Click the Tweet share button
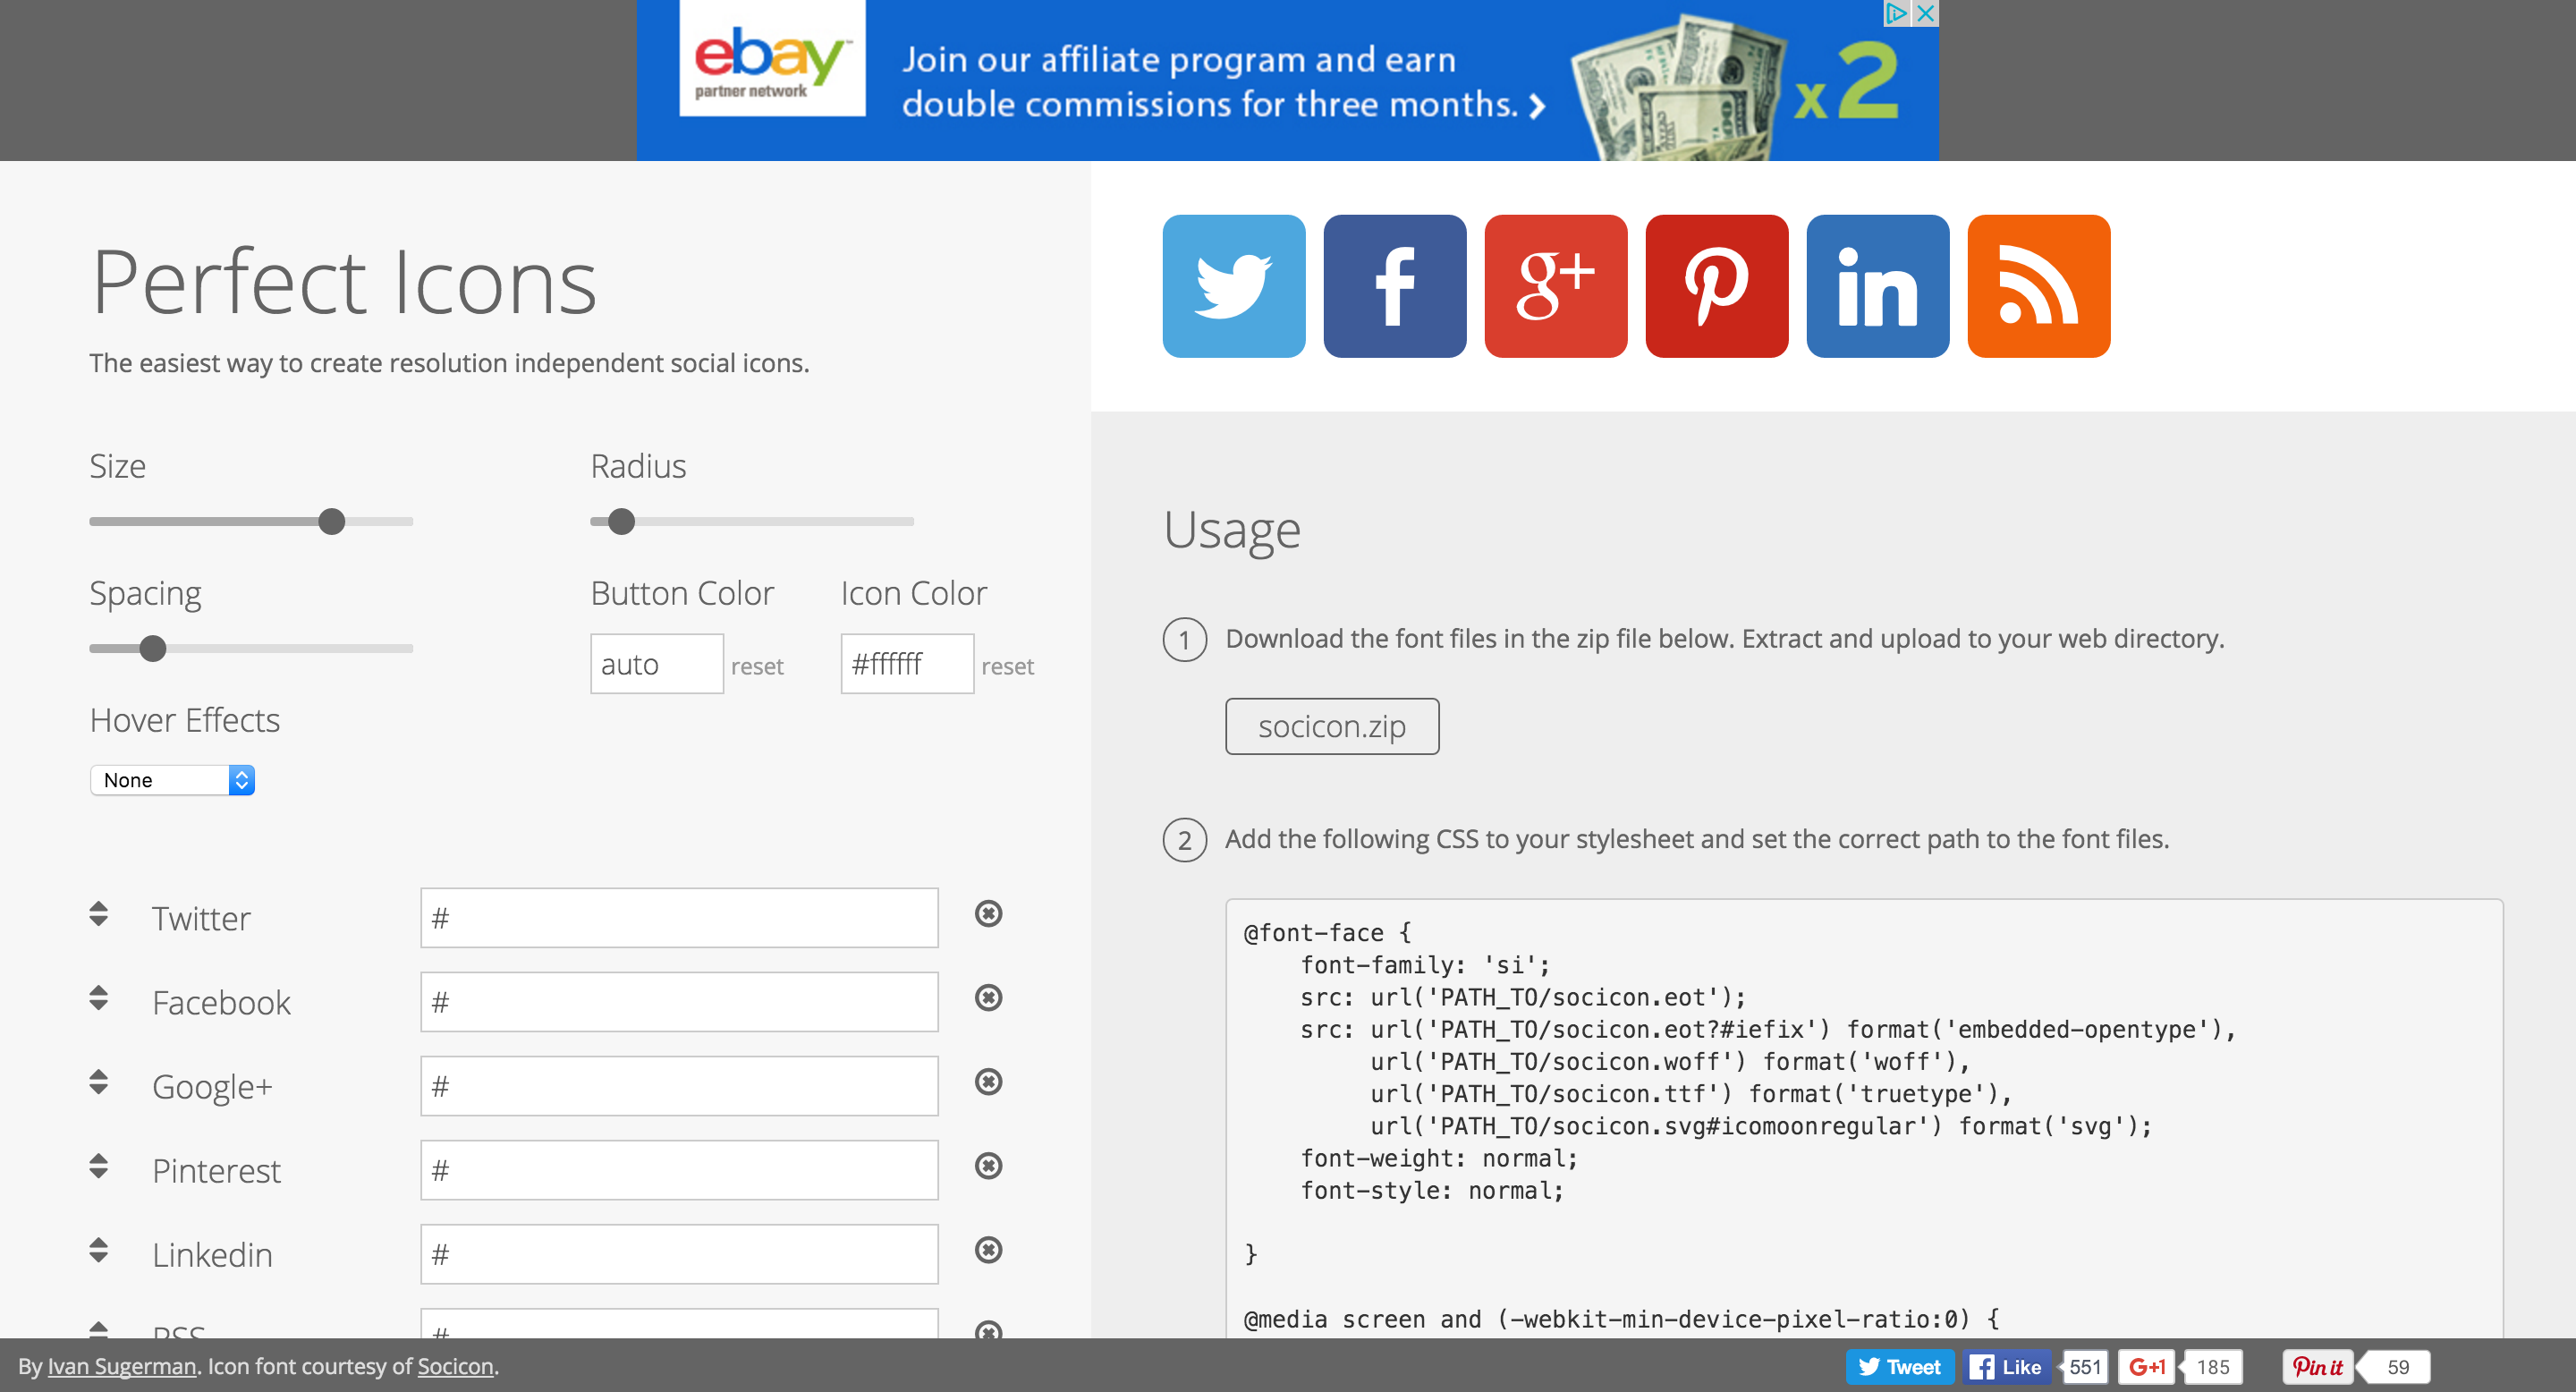This screenshot has height=1392, width=2576. click(1899, 1366)
